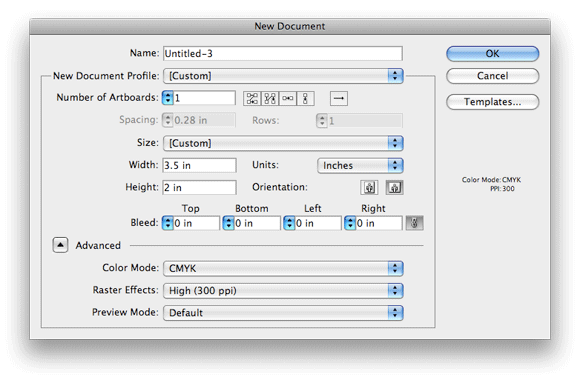Open the Units dropdown showing Inches
580x380 pixels.
[x=360, y=165]
